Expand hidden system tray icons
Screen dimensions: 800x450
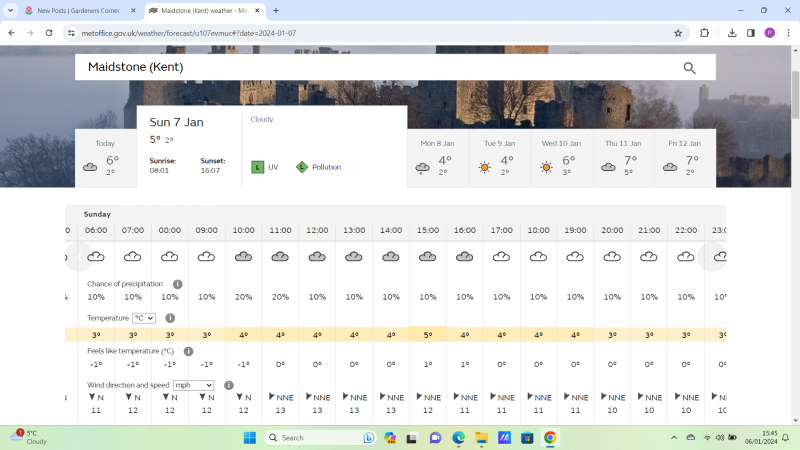[x=674, y=438]
